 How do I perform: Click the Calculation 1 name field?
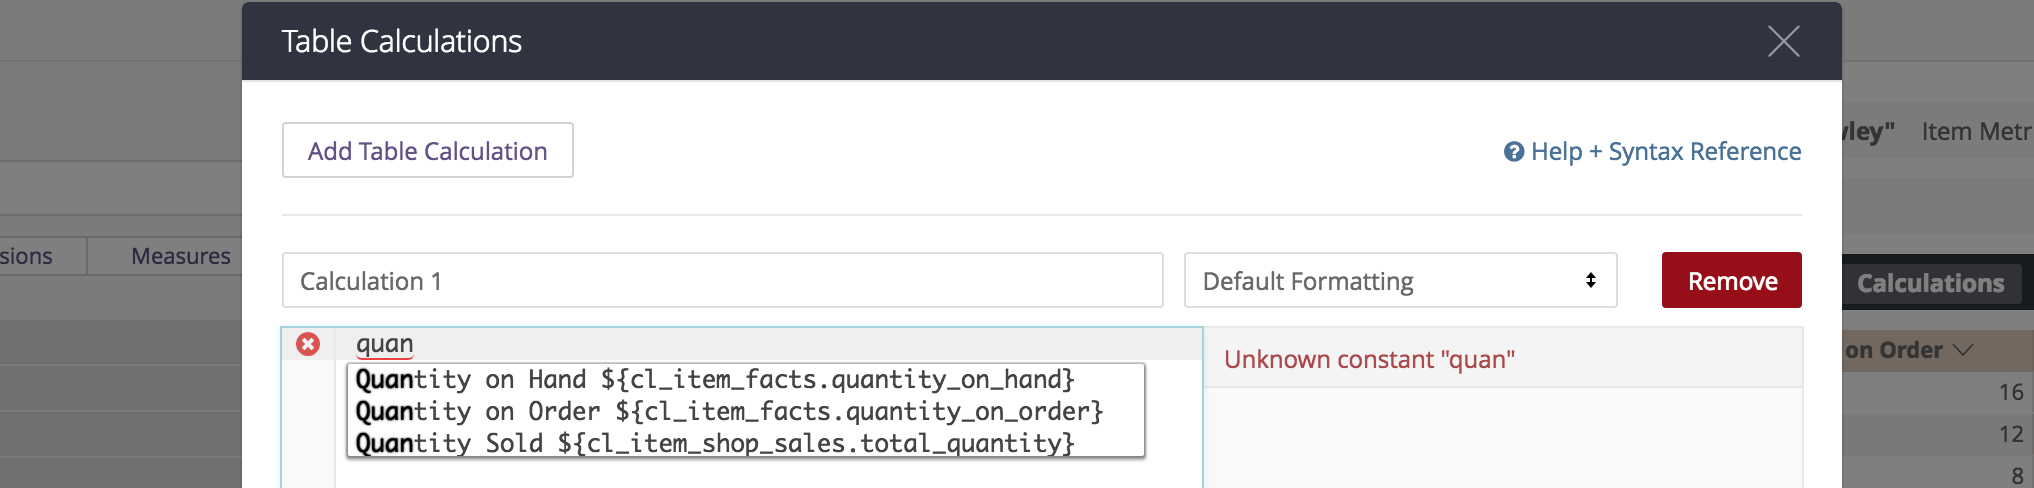pyautogui.click(x=722, y=280)
